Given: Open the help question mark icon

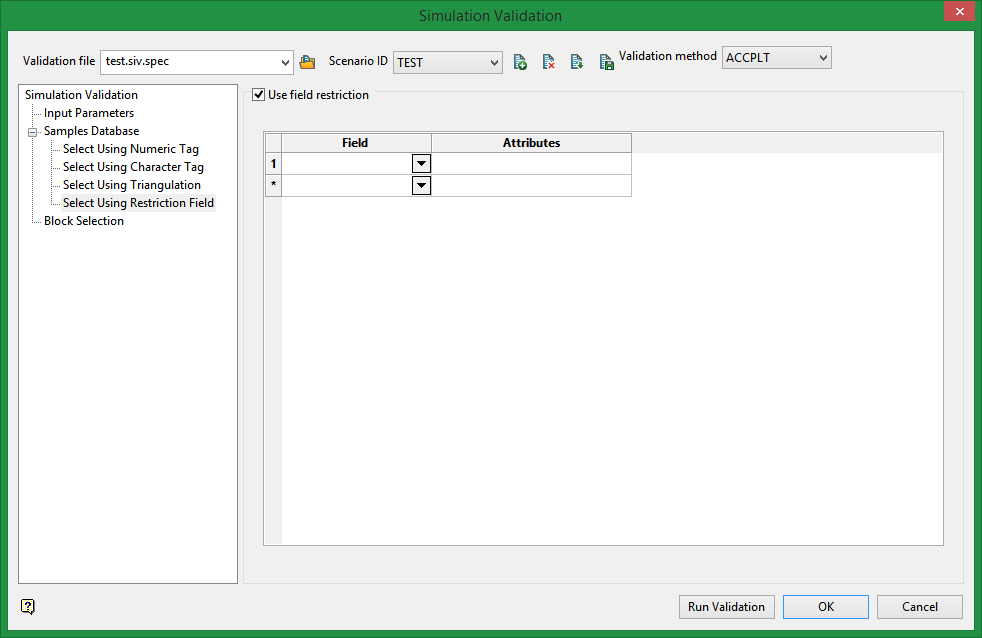Looking at the screenshot, I should point(28,606).
